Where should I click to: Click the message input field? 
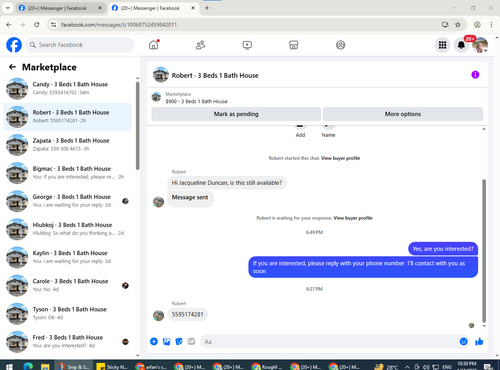[x=330, y=342]
